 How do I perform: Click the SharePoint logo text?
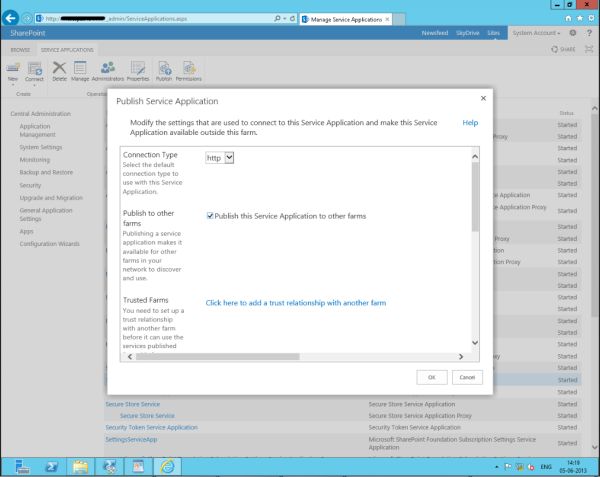[28, 33]
